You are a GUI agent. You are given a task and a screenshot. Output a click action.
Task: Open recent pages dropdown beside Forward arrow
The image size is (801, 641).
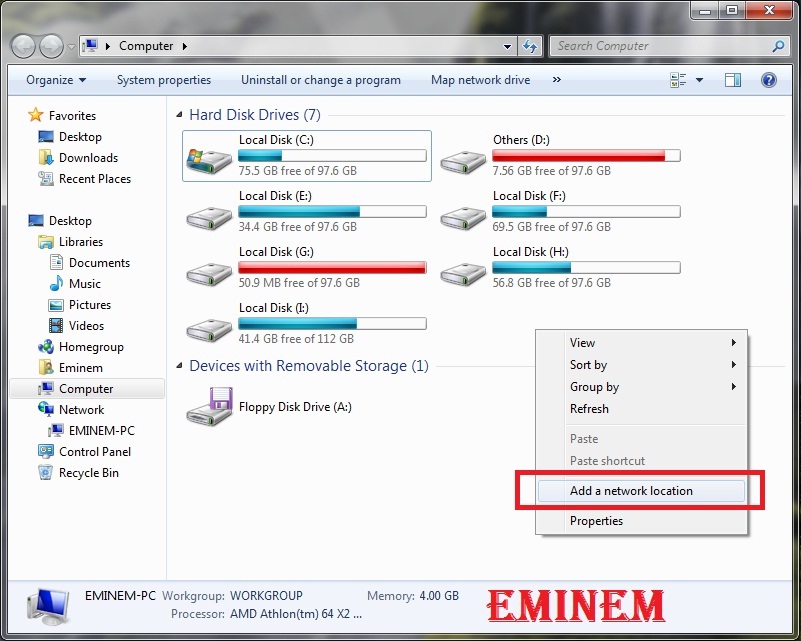pyautogui.click(x=71, y=46)
